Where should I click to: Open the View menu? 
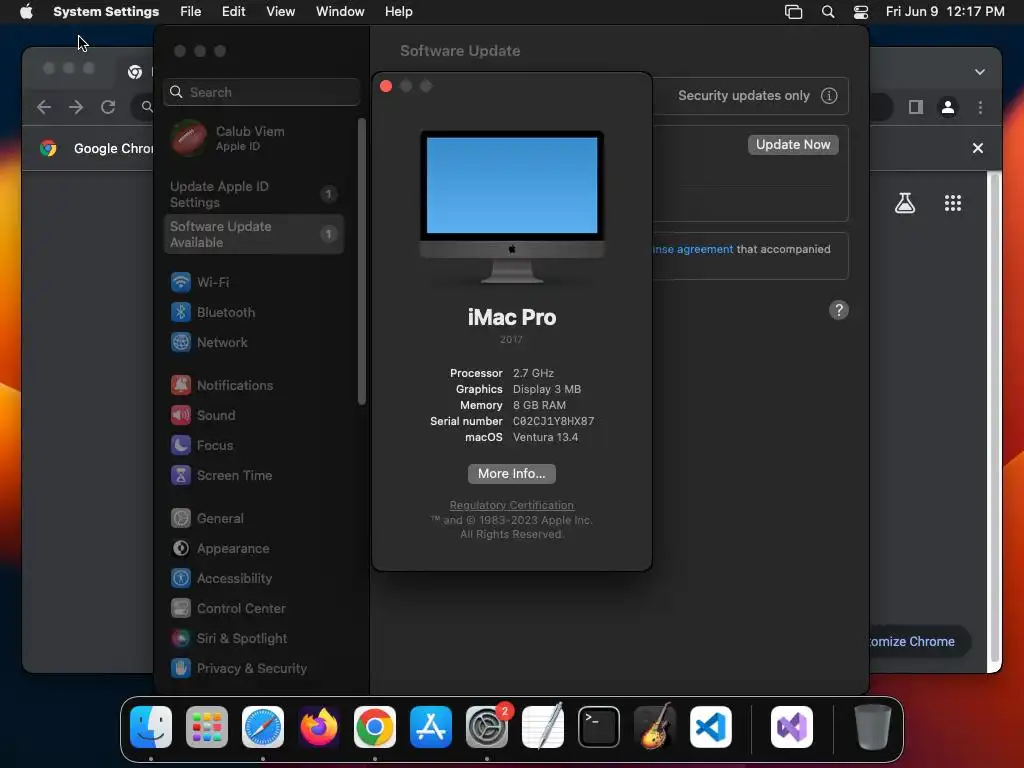(x=280, y=12)
